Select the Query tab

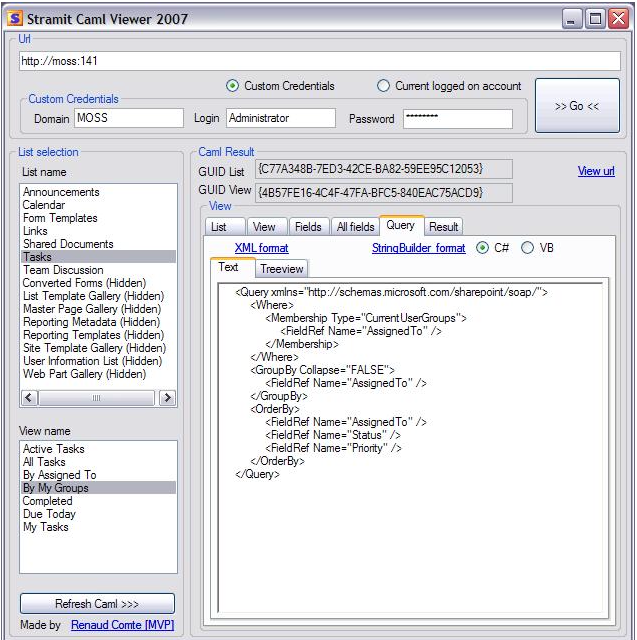tap(402, 225)
